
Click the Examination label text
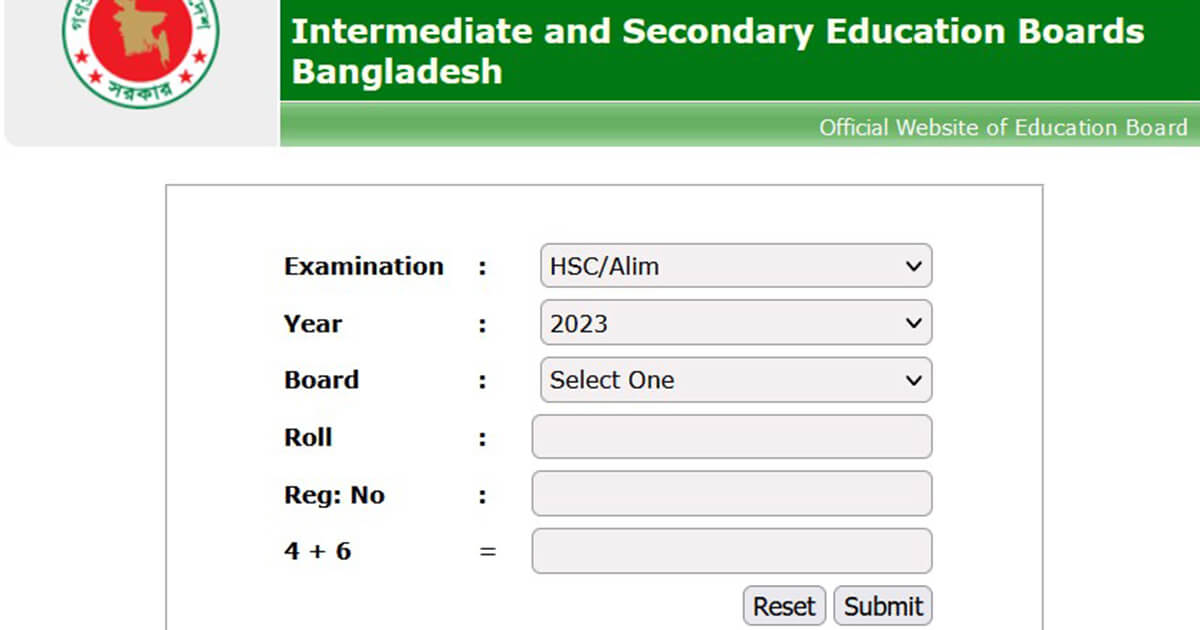click(363, 266)
